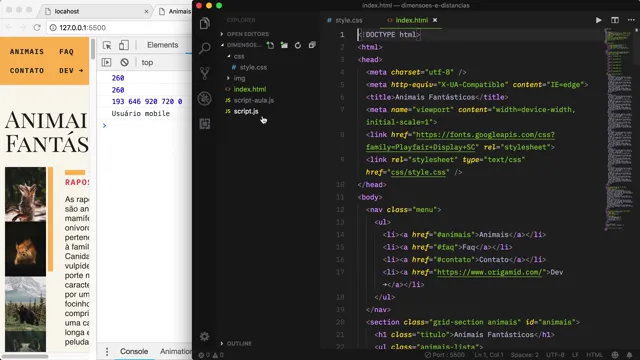The image size is (640, 360).
Task: Select the Animations drawer tab in DevTools
Action: click(x=176, y=351)
